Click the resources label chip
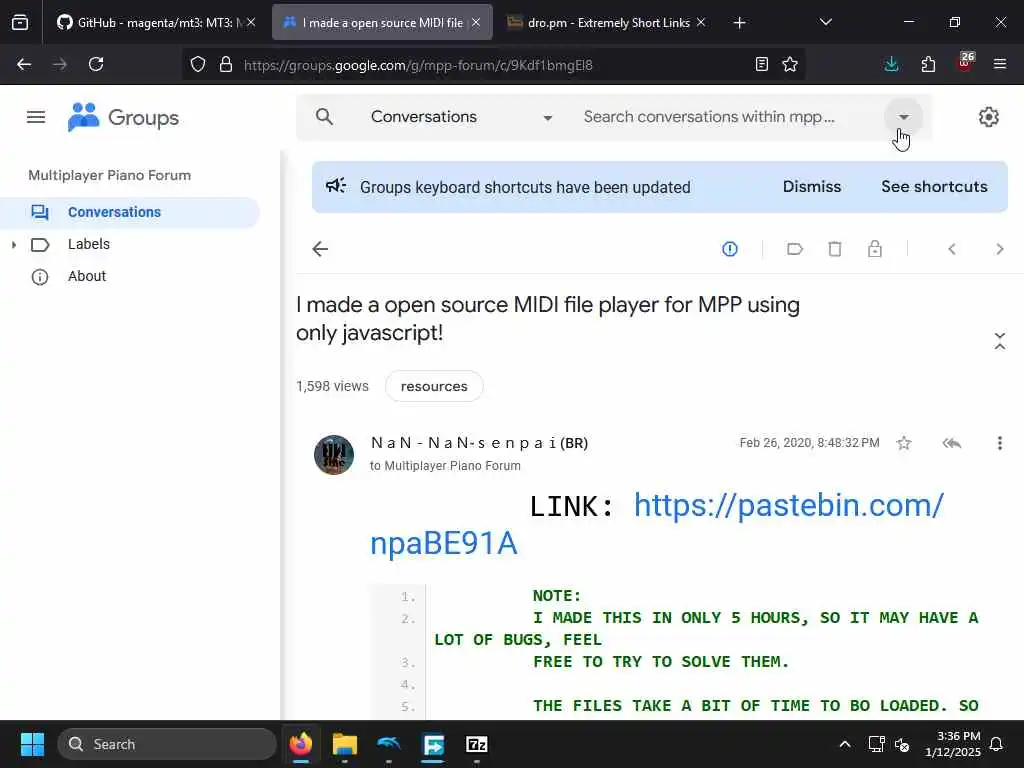 (x=434, y=387)
